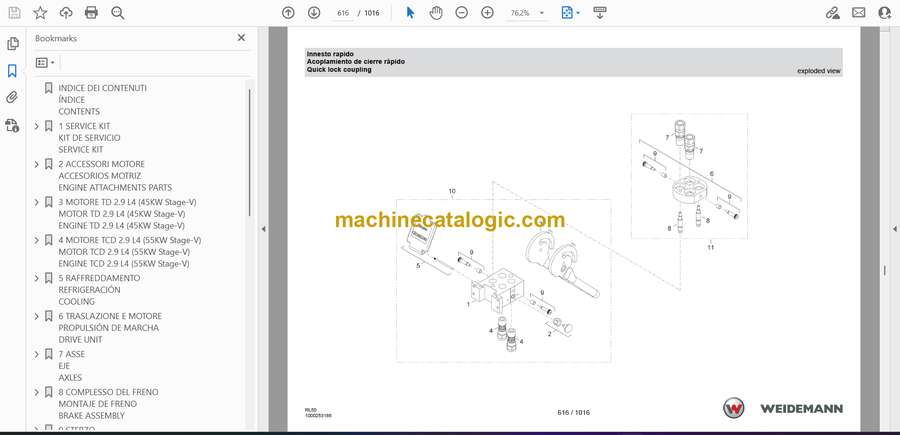Open the security lock panel icon

coord(12,125)
